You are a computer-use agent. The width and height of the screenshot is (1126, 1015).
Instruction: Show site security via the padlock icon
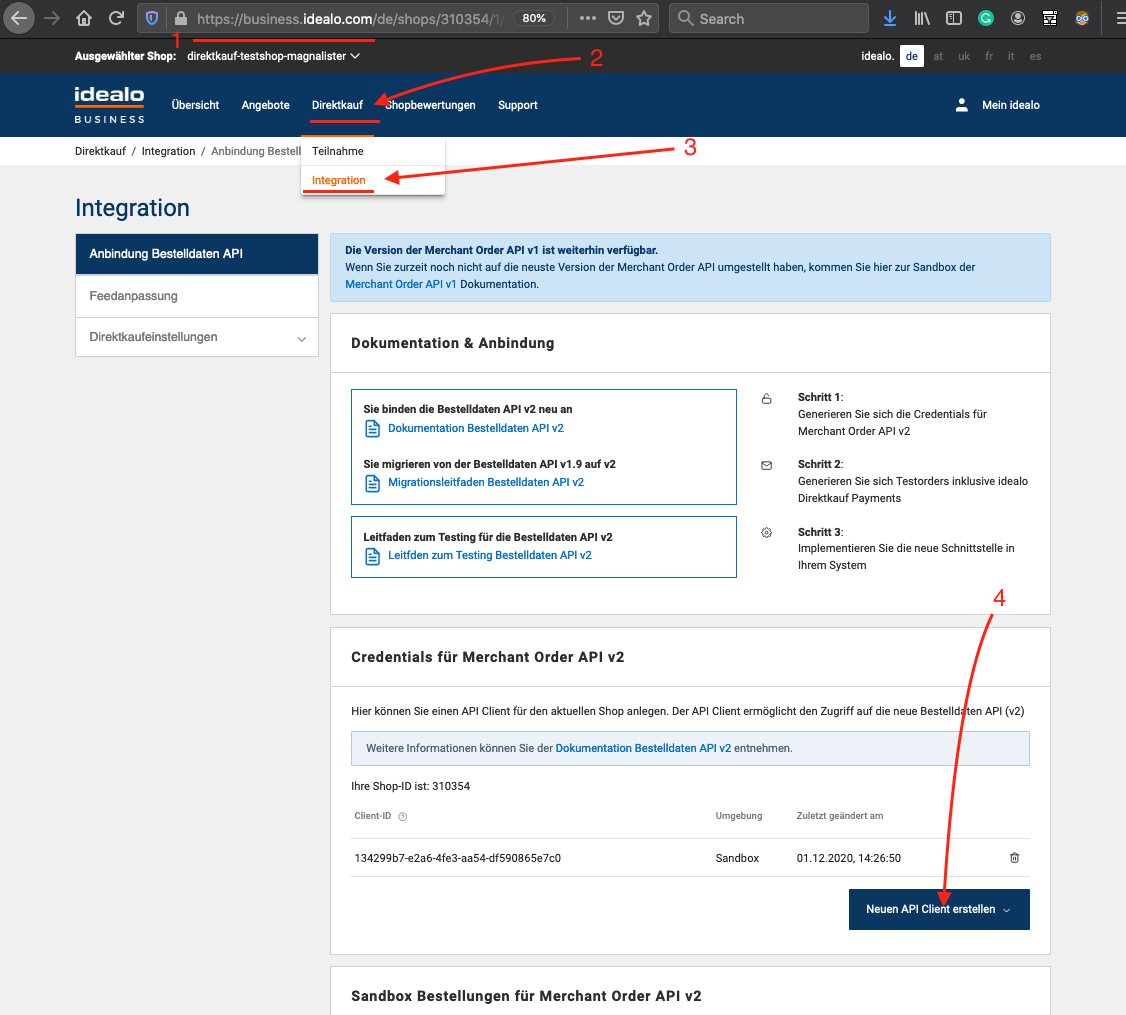181,19
